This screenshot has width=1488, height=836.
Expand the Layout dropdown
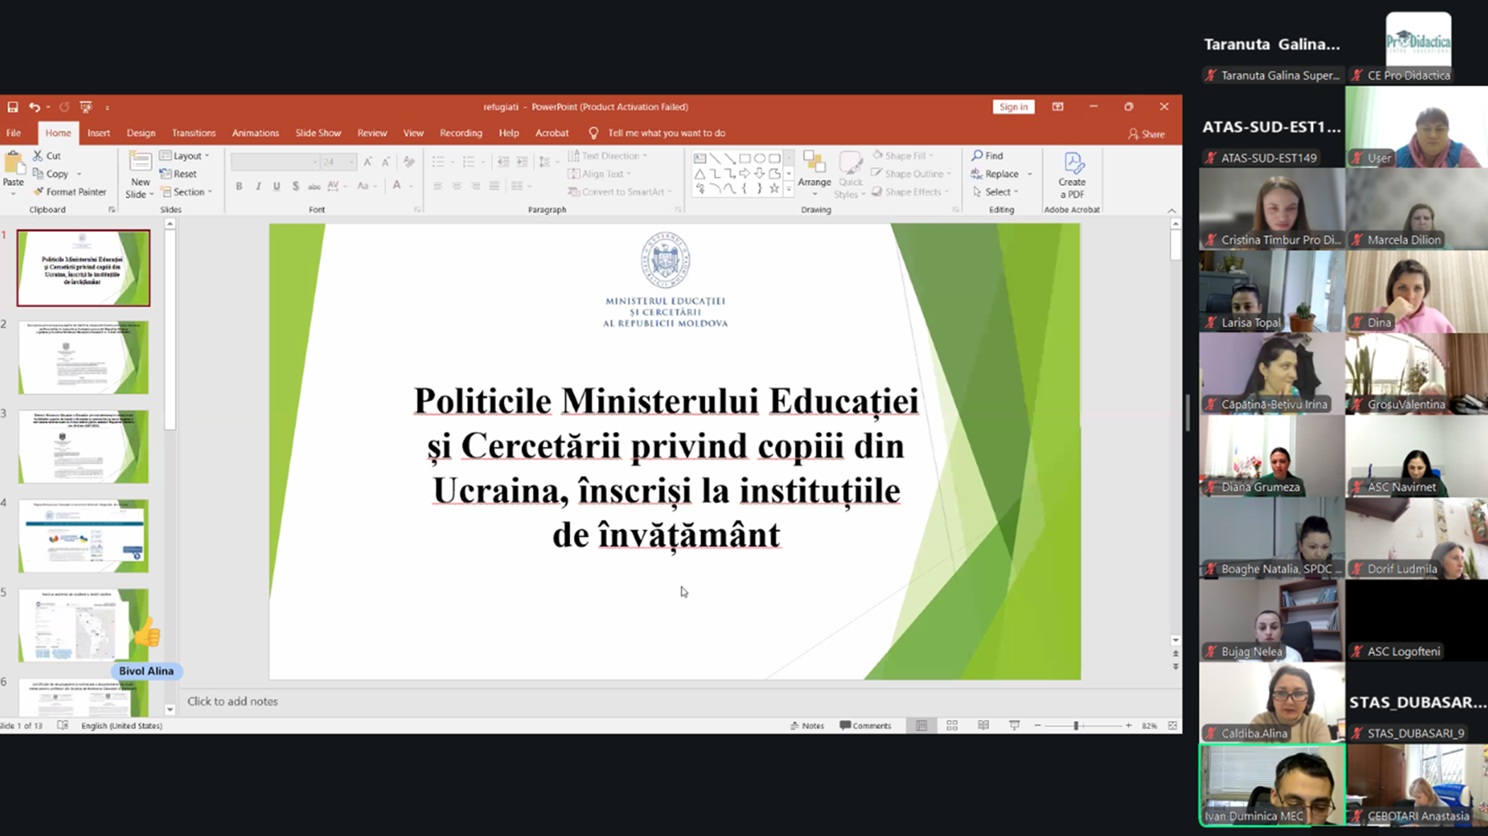pyautogui.click(x=186, y=156)
